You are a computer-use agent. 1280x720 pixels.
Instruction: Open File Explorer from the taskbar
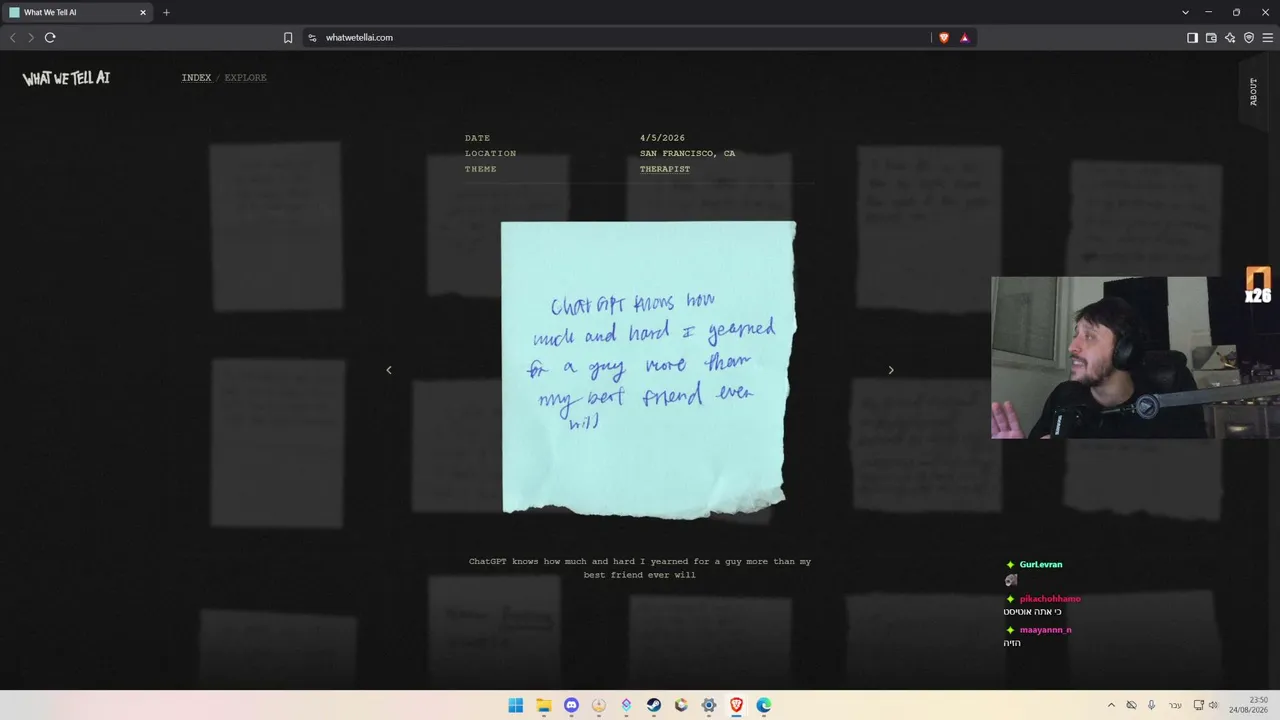pos(544,705)
